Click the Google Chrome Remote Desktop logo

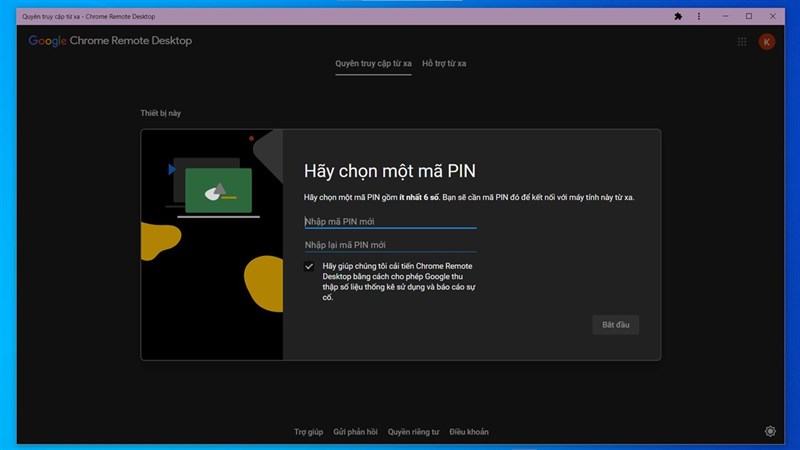click(110, 41)
